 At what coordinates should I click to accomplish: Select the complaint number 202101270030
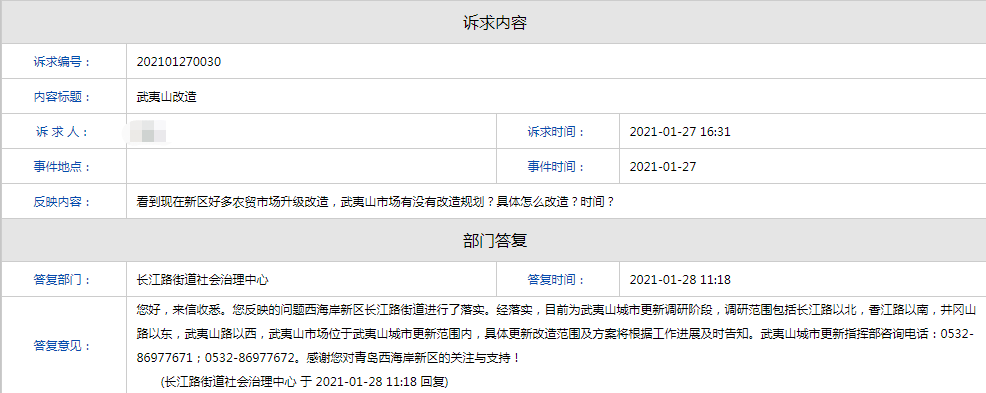179,62
